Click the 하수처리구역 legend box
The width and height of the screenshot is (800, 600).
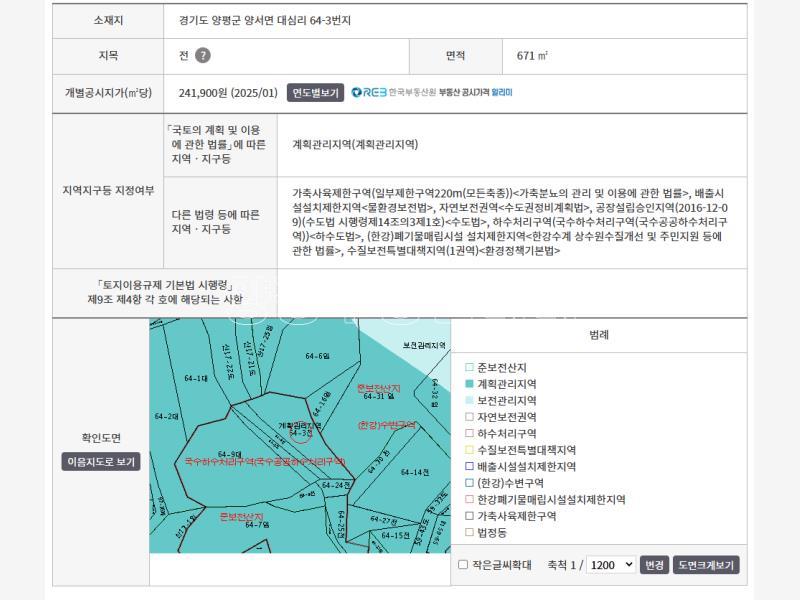[x=469, y=433]
